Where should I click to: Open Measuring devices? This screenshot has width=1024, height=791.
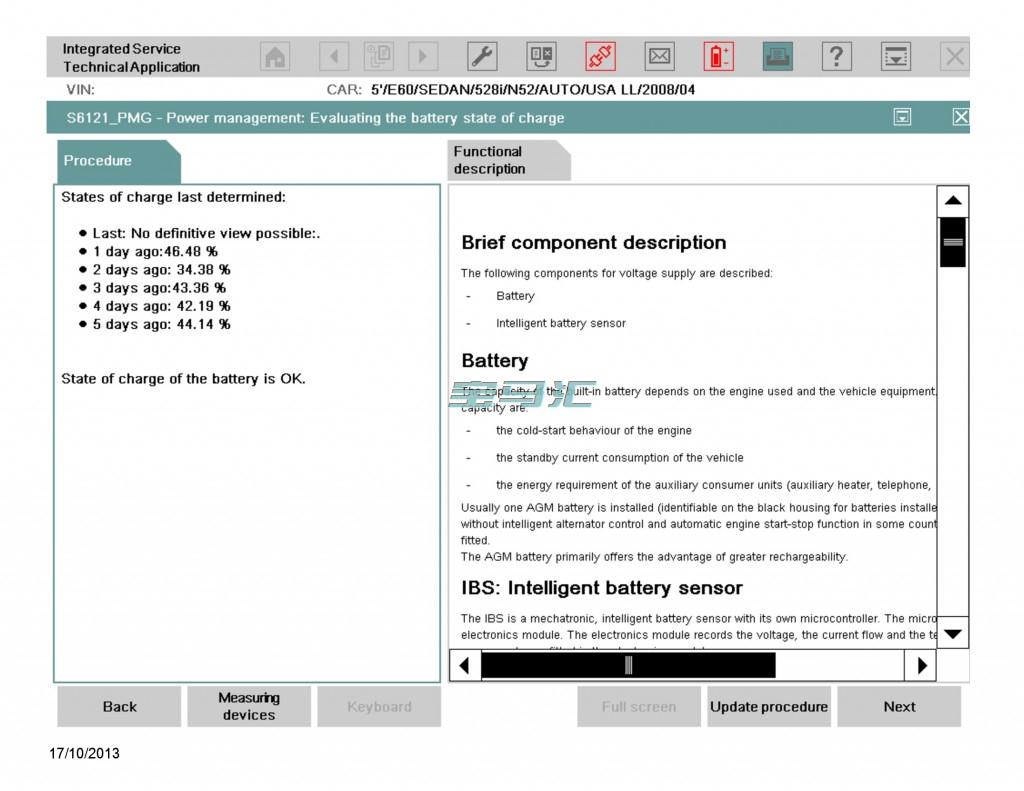coord(249,706)
